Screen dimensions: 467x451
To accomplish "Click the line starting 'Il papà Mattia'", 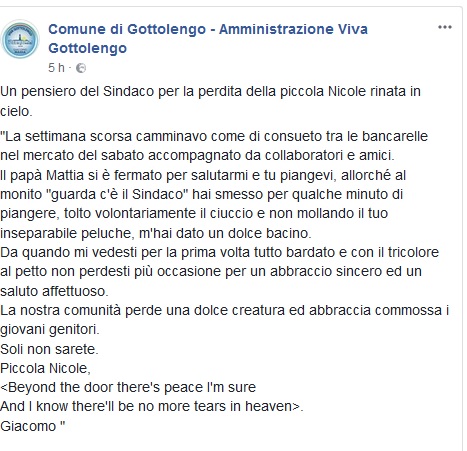I will point(203,175).
